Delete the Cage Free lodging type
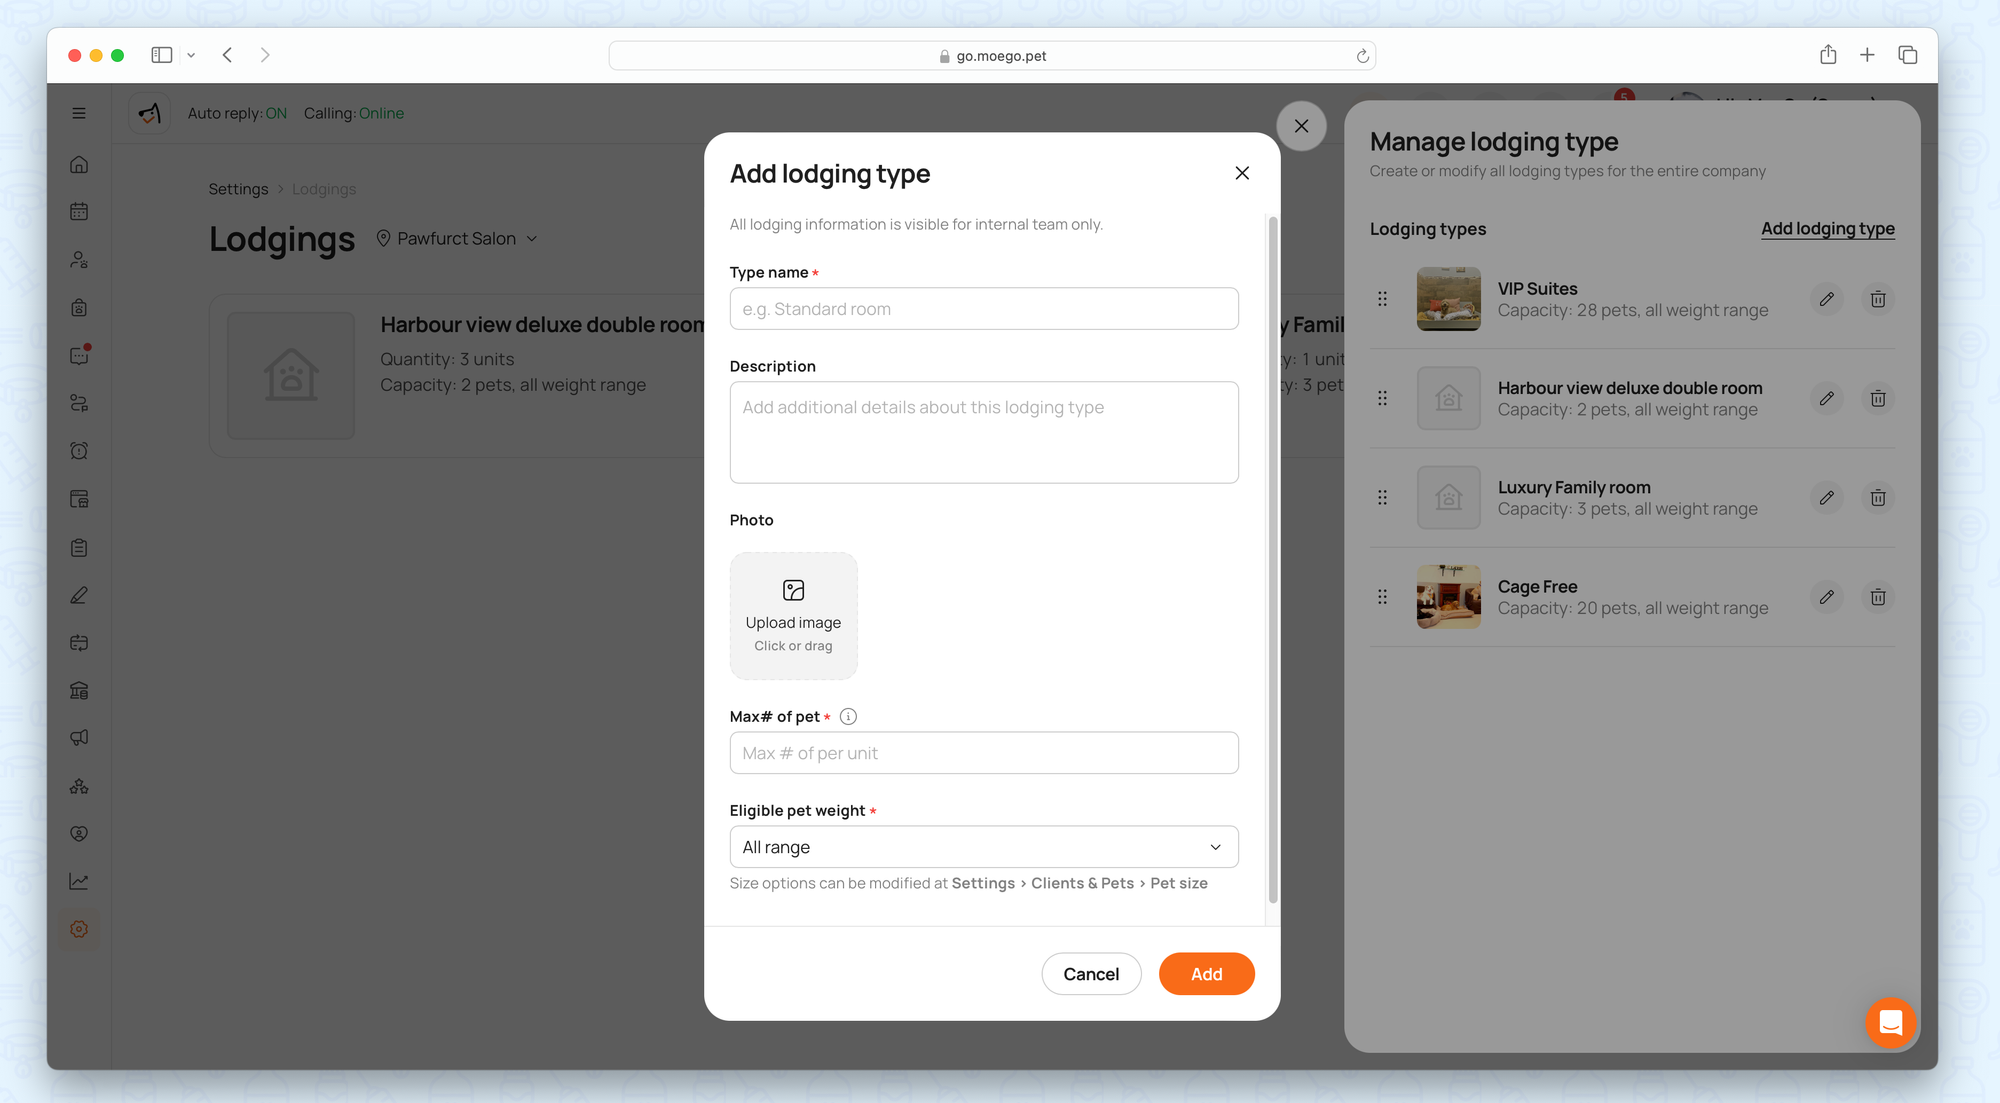2000x1103 pixels. [x=1877, y=597]
